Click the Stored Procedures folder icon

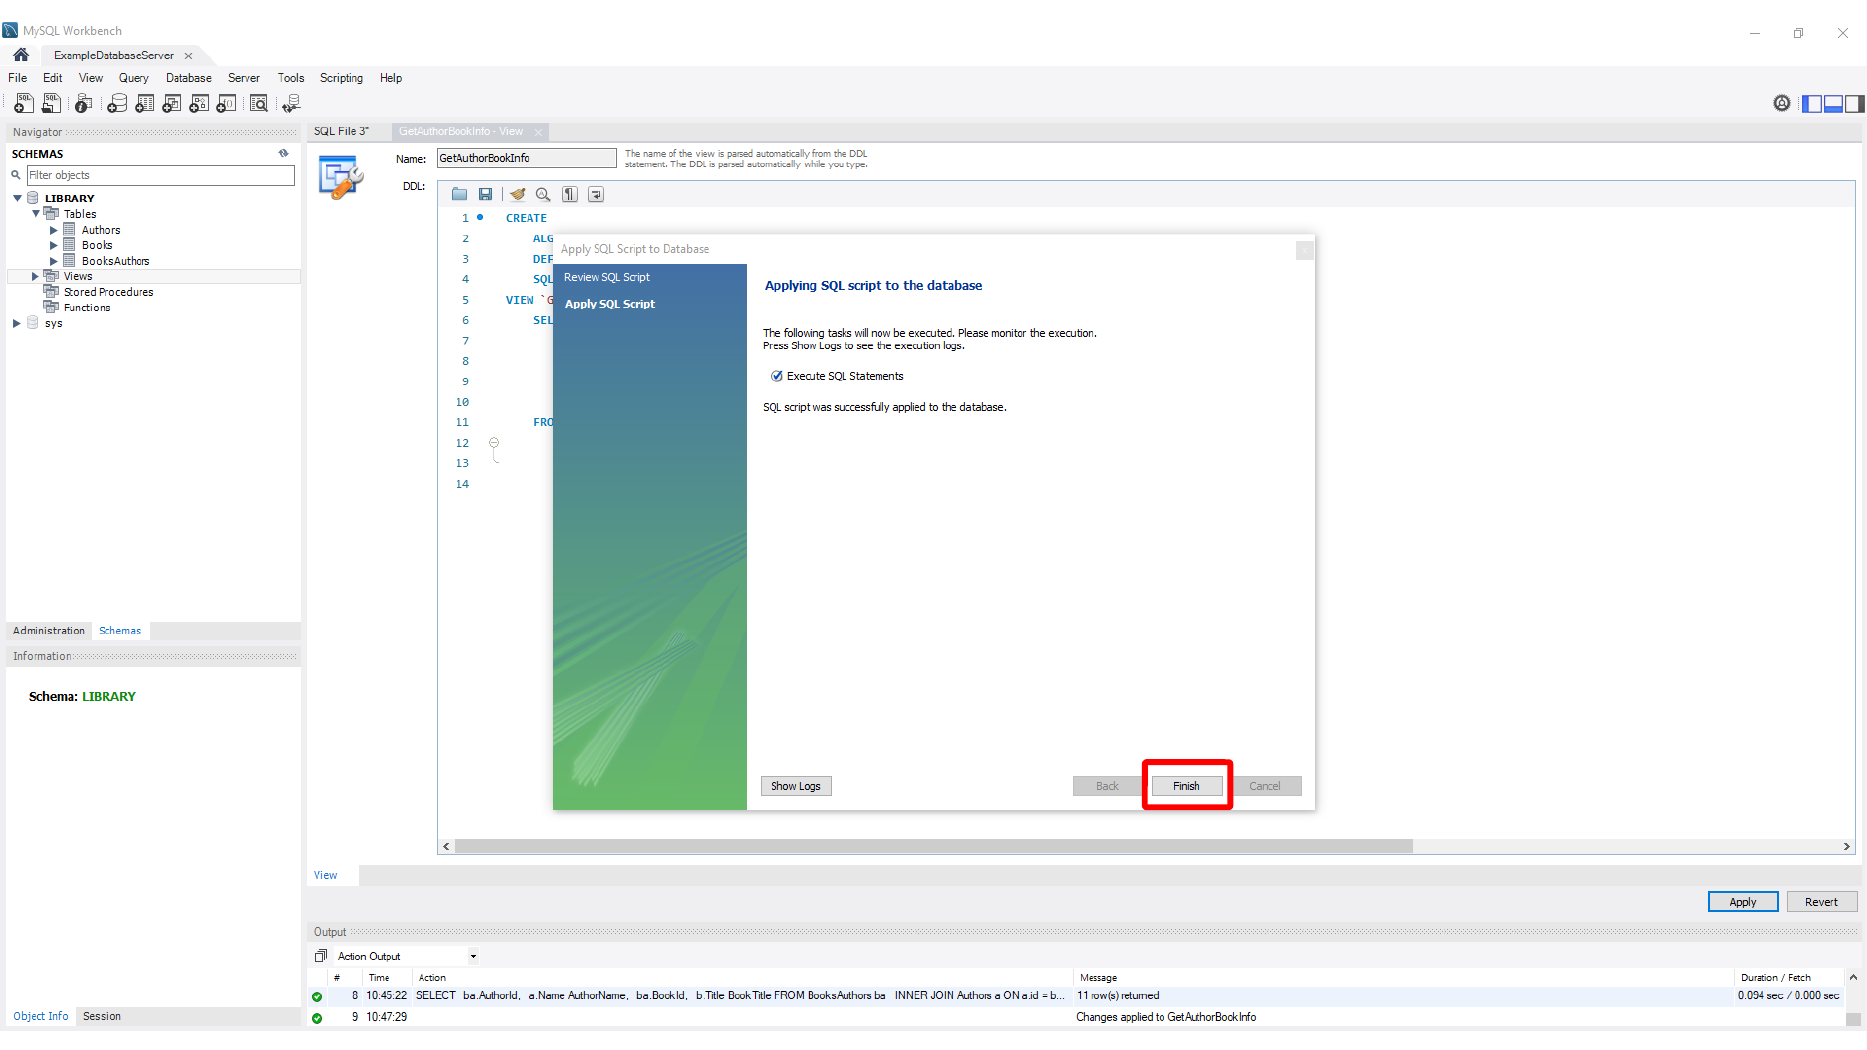51,291
